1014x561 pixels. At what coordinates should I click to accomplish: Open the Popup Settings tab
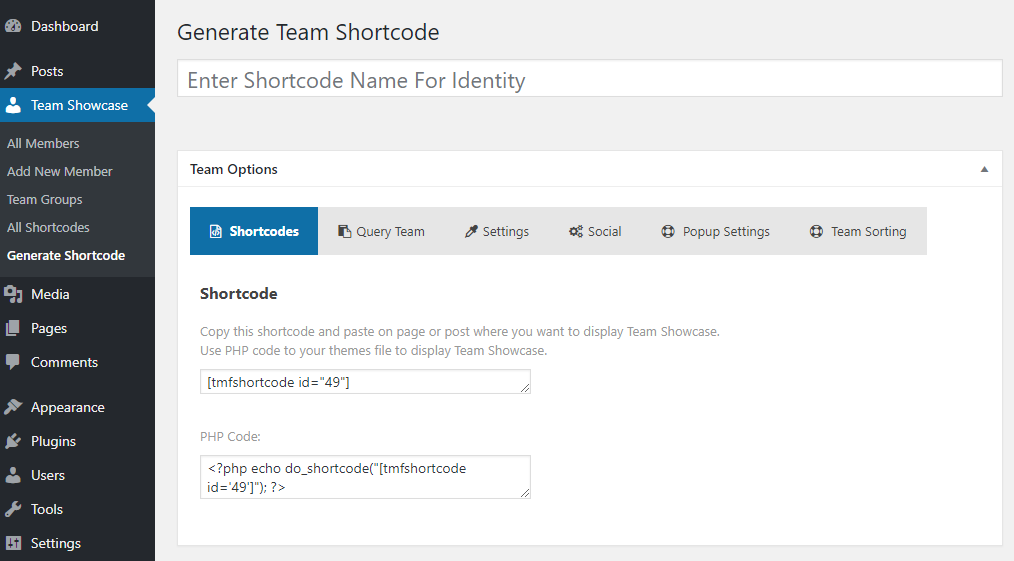(x=715, y=231)
